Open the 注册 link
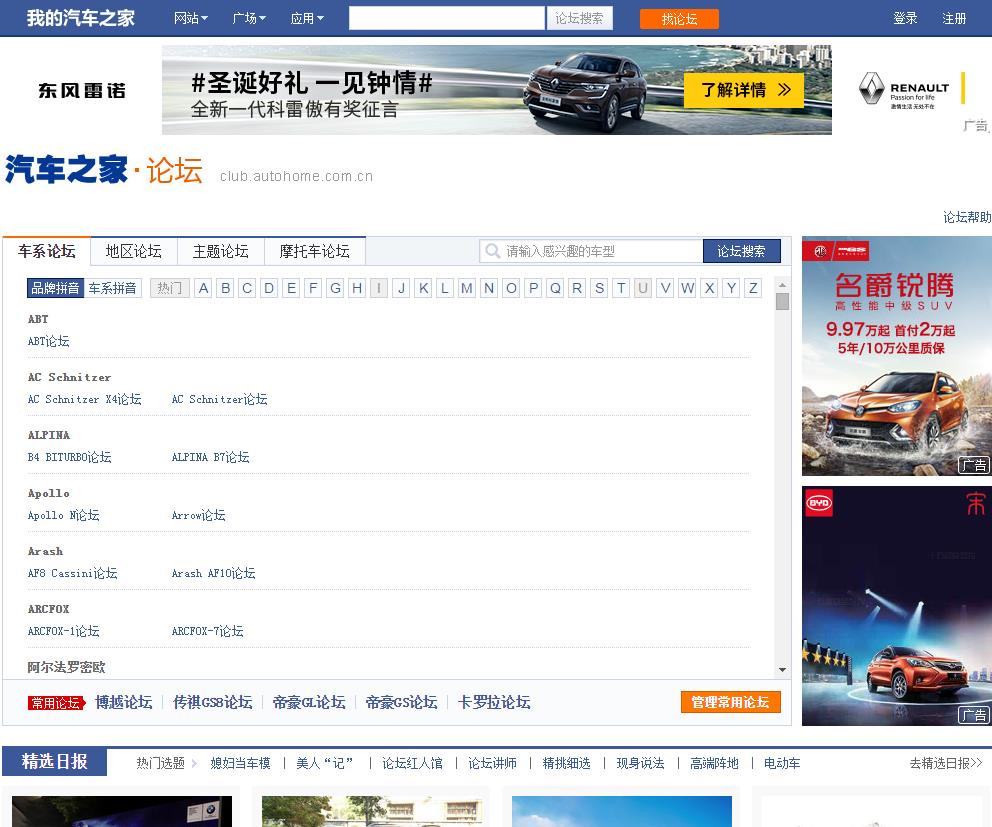Screen dimensions: 992x827 tap(954, 18)
